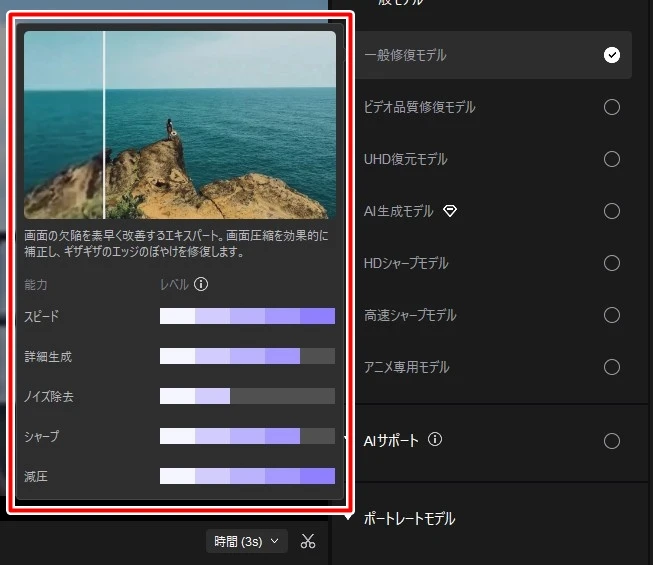Click the model description text starting 画面の欠陥を

176,244
